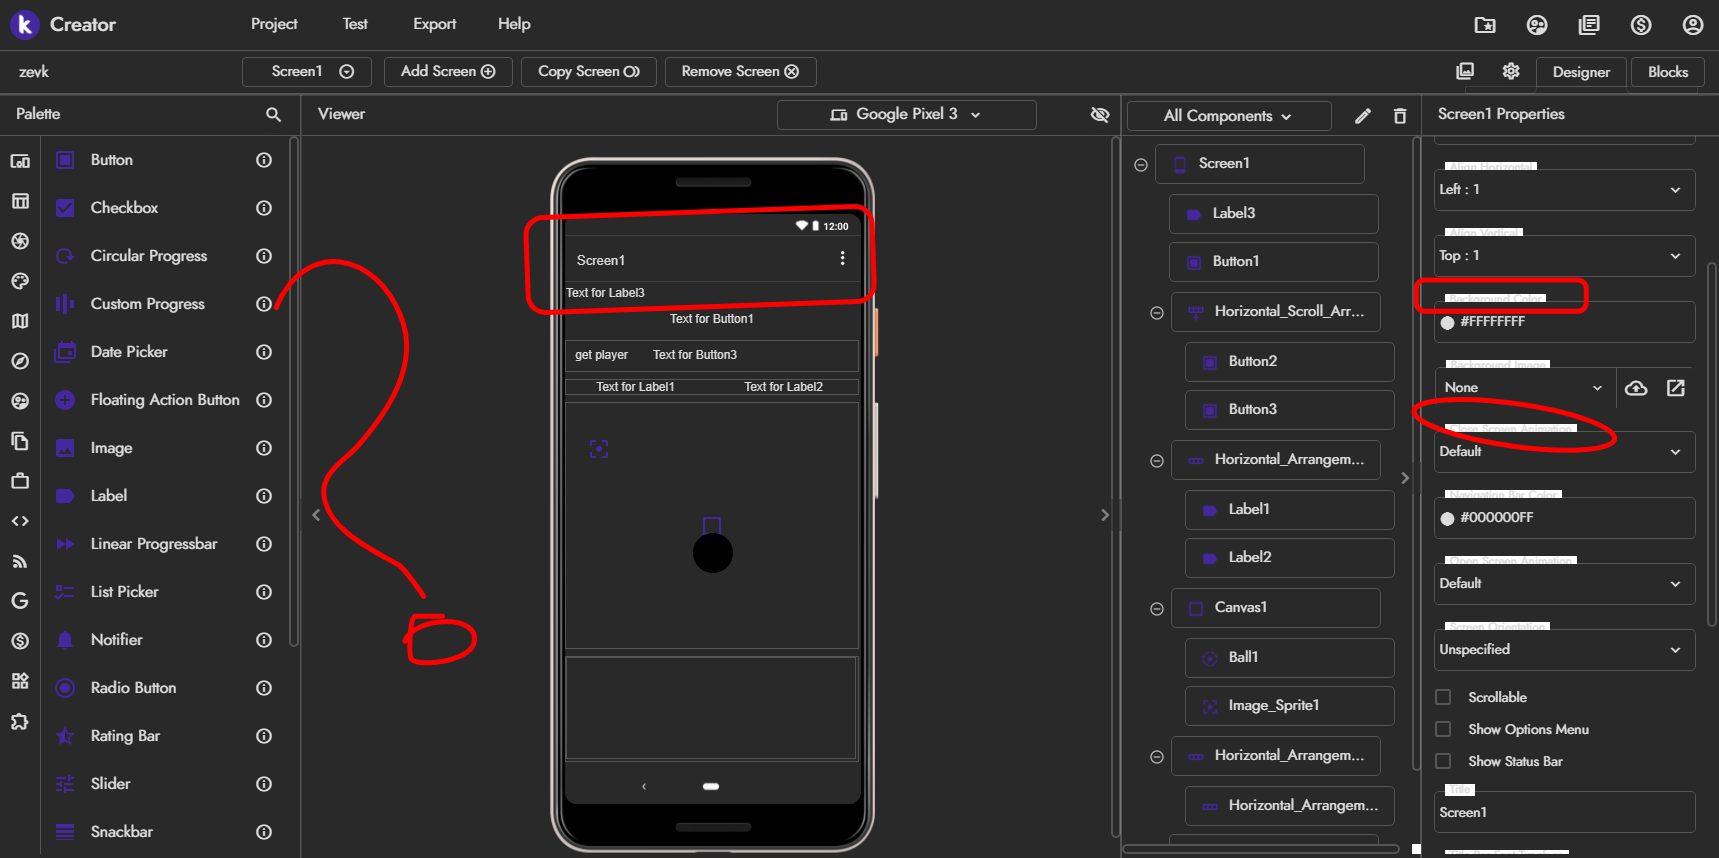Click the #FFFFFFFF background color swatch

[1447, 322]
